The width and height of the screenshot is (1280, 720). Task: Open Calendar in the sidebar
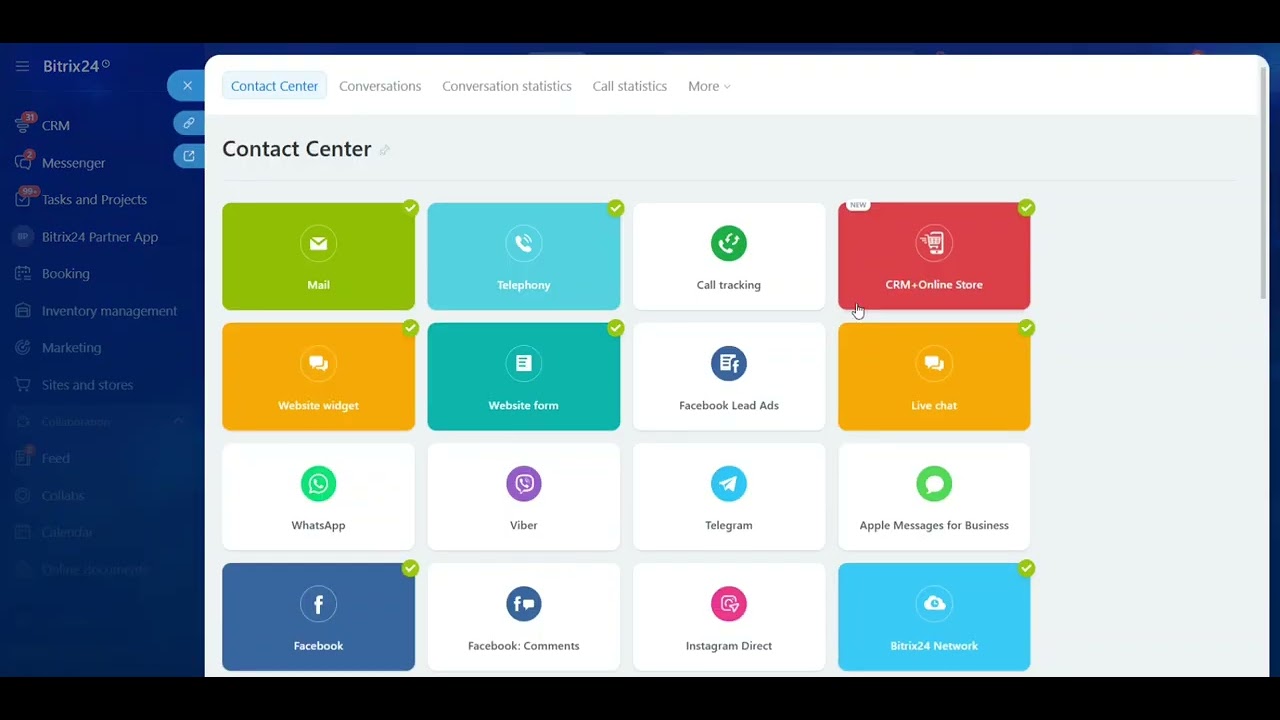pyautogui.click(x=67, y=532)
